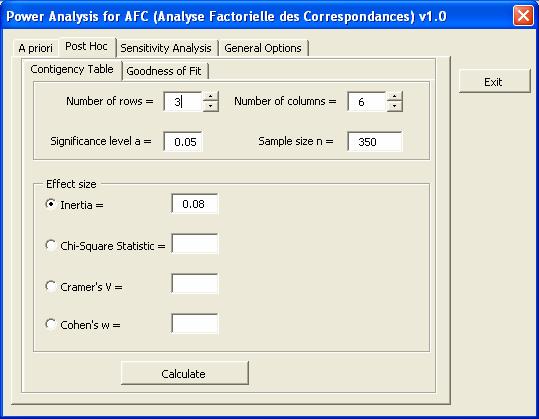Click the Exit button
Image resolution: width=539 pixels, height=419 pixels.
(x=494, y=82)
